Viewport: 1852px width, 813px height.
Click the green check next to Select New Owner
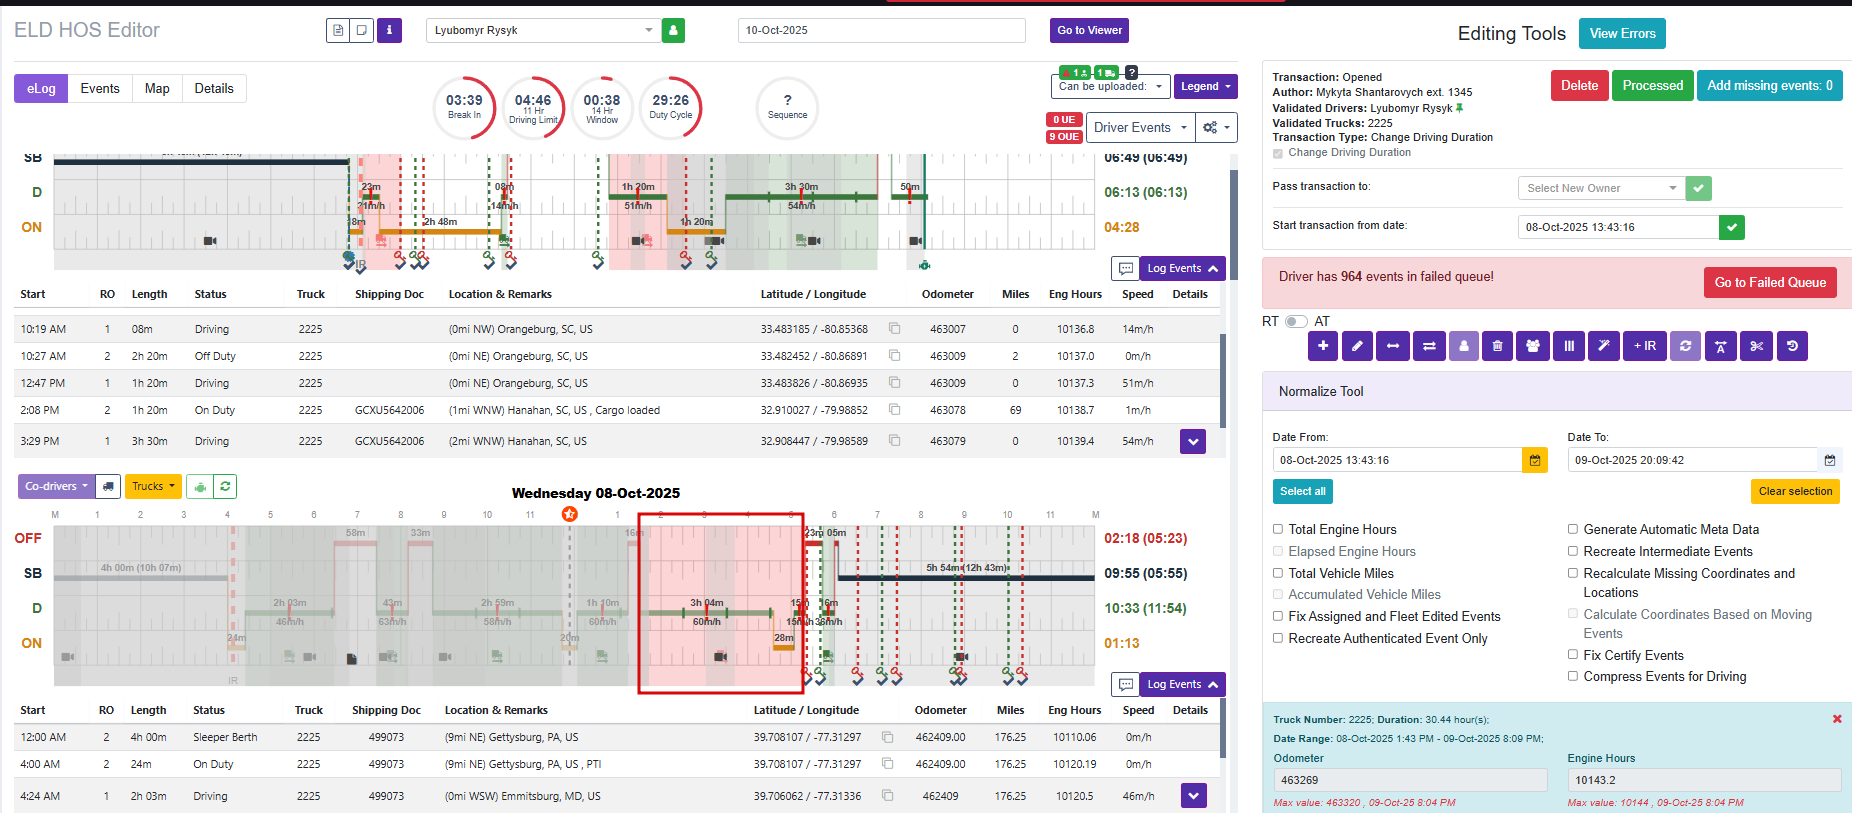(1698, 188)
